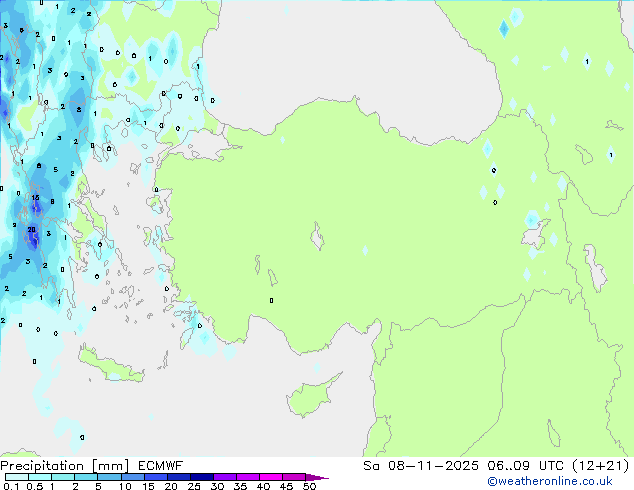This screenshot has height=490, width=634.
Task: Click the legend label "0.1"
Action: click(11, 486)
